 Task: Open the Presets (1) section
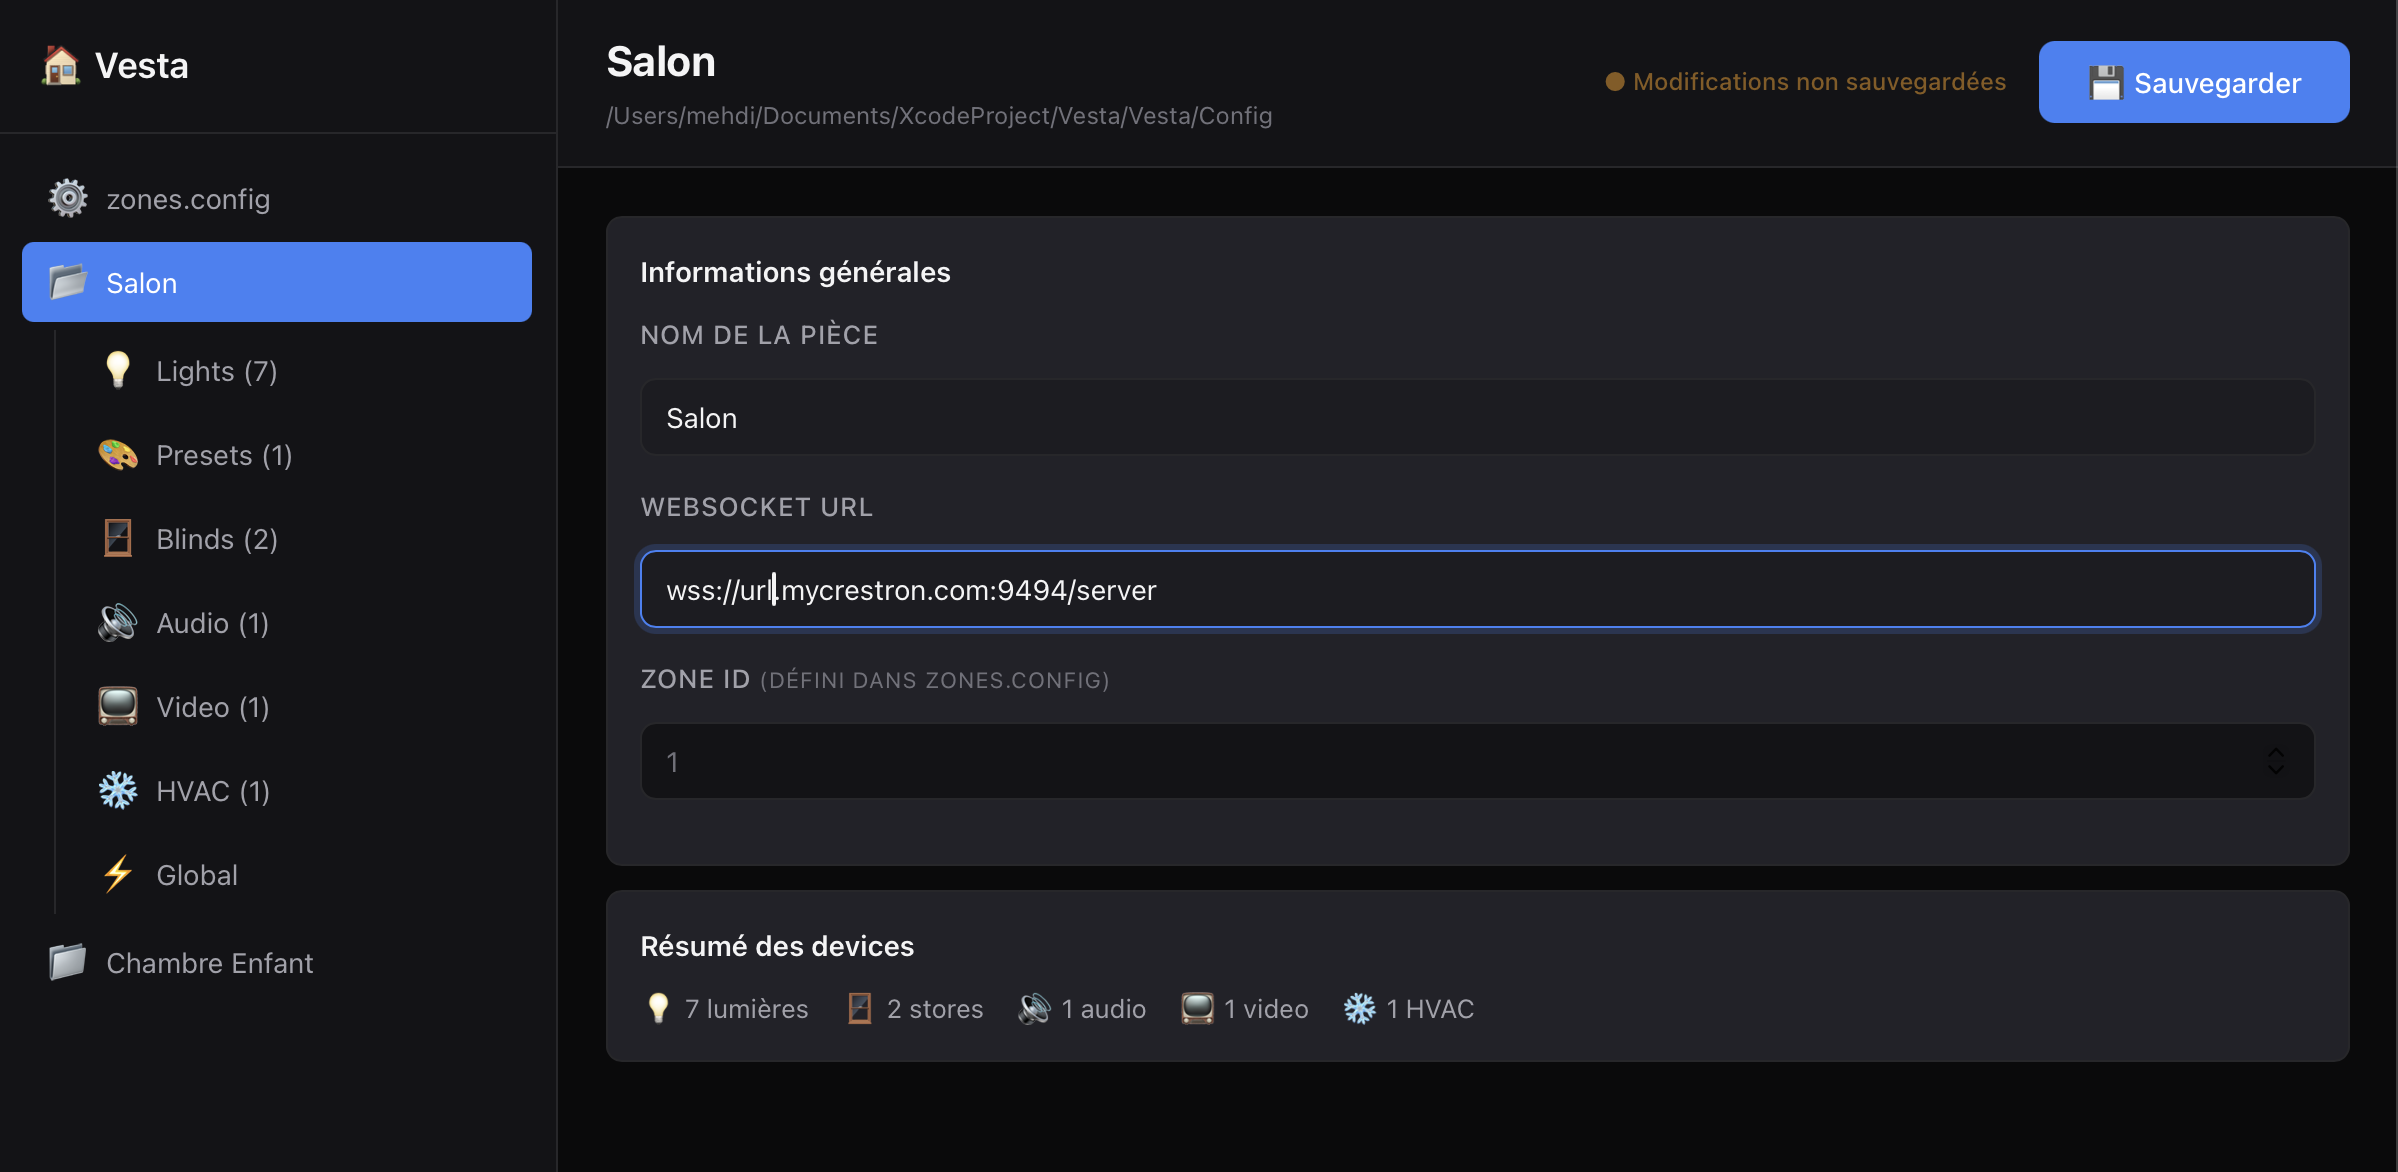point(223,454)
